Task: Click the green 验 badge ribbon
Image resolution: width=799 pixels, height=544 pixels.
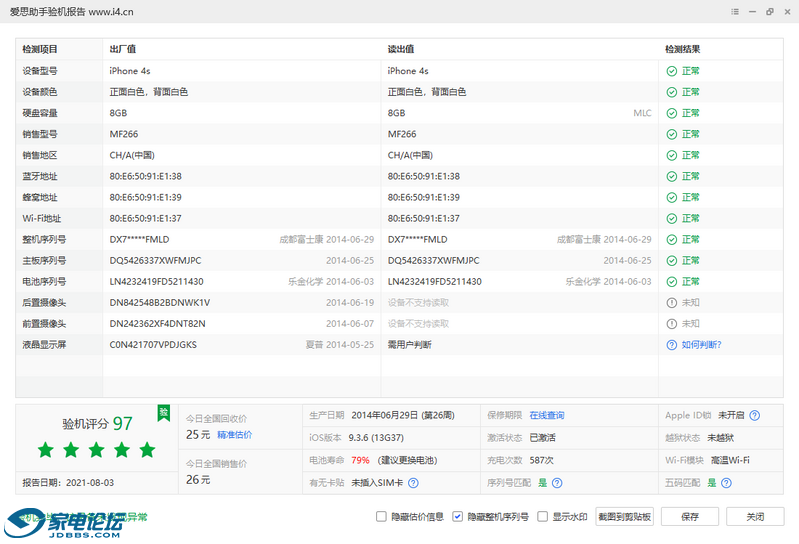Action: (x=164, y=413)
